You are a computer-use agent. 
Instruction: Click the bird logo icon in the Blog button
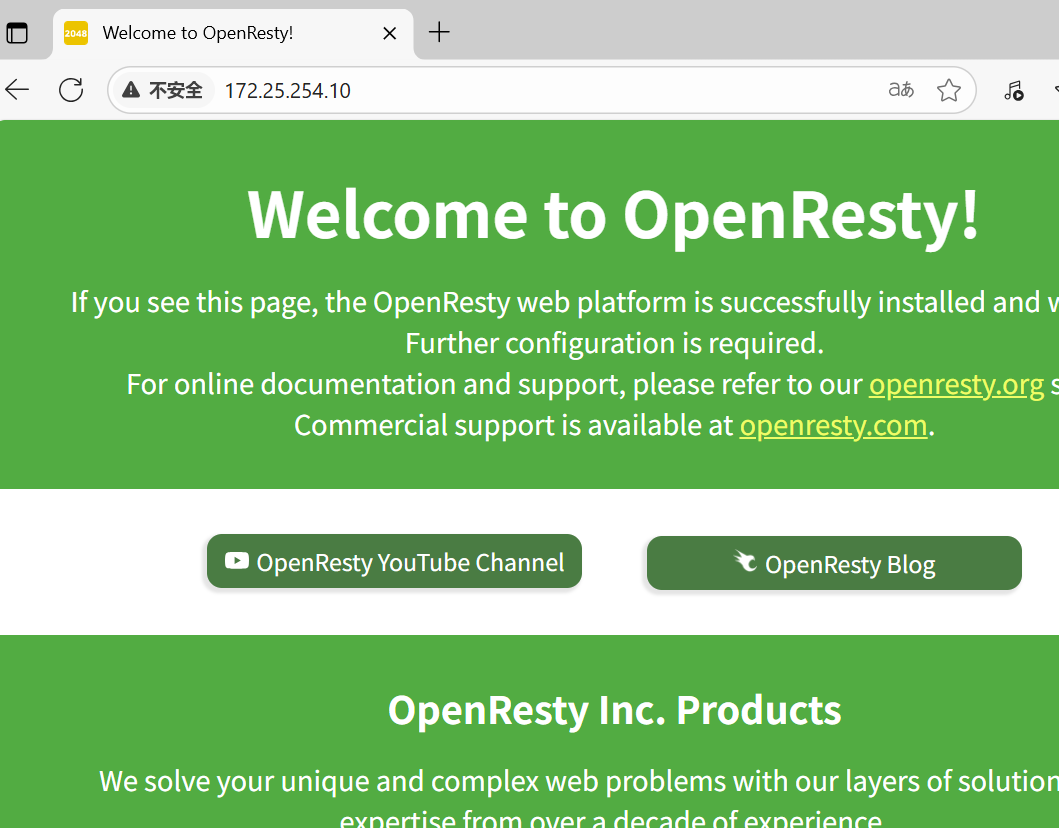coord(746,561)
